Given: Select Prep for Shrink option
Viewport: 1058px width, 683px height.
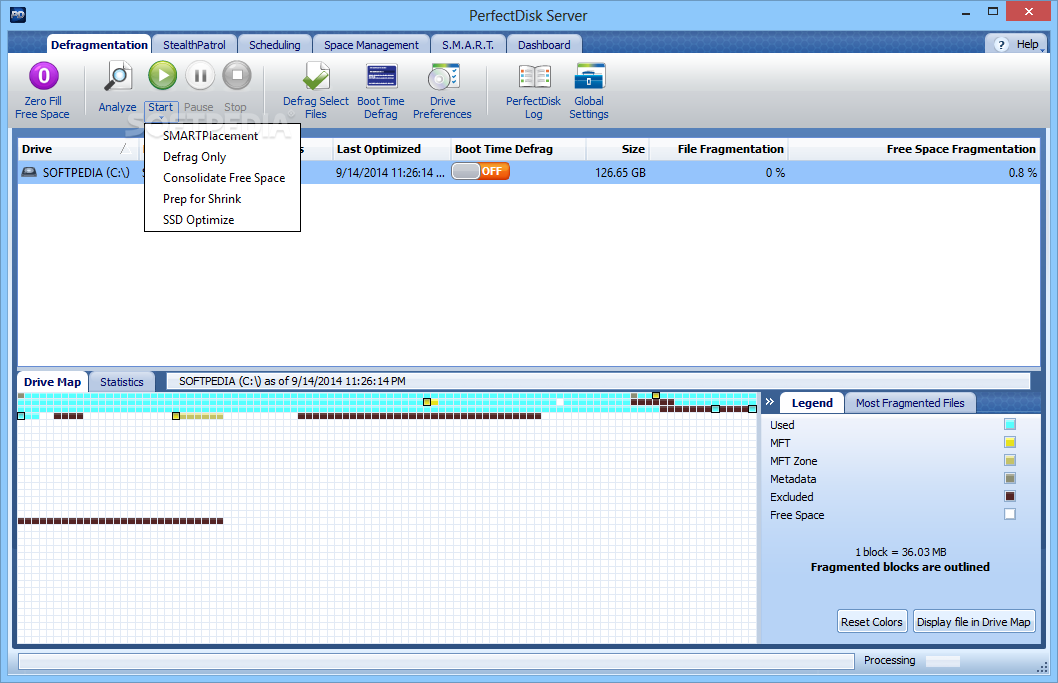Looking at the screenshot, I should coord(202,198).
